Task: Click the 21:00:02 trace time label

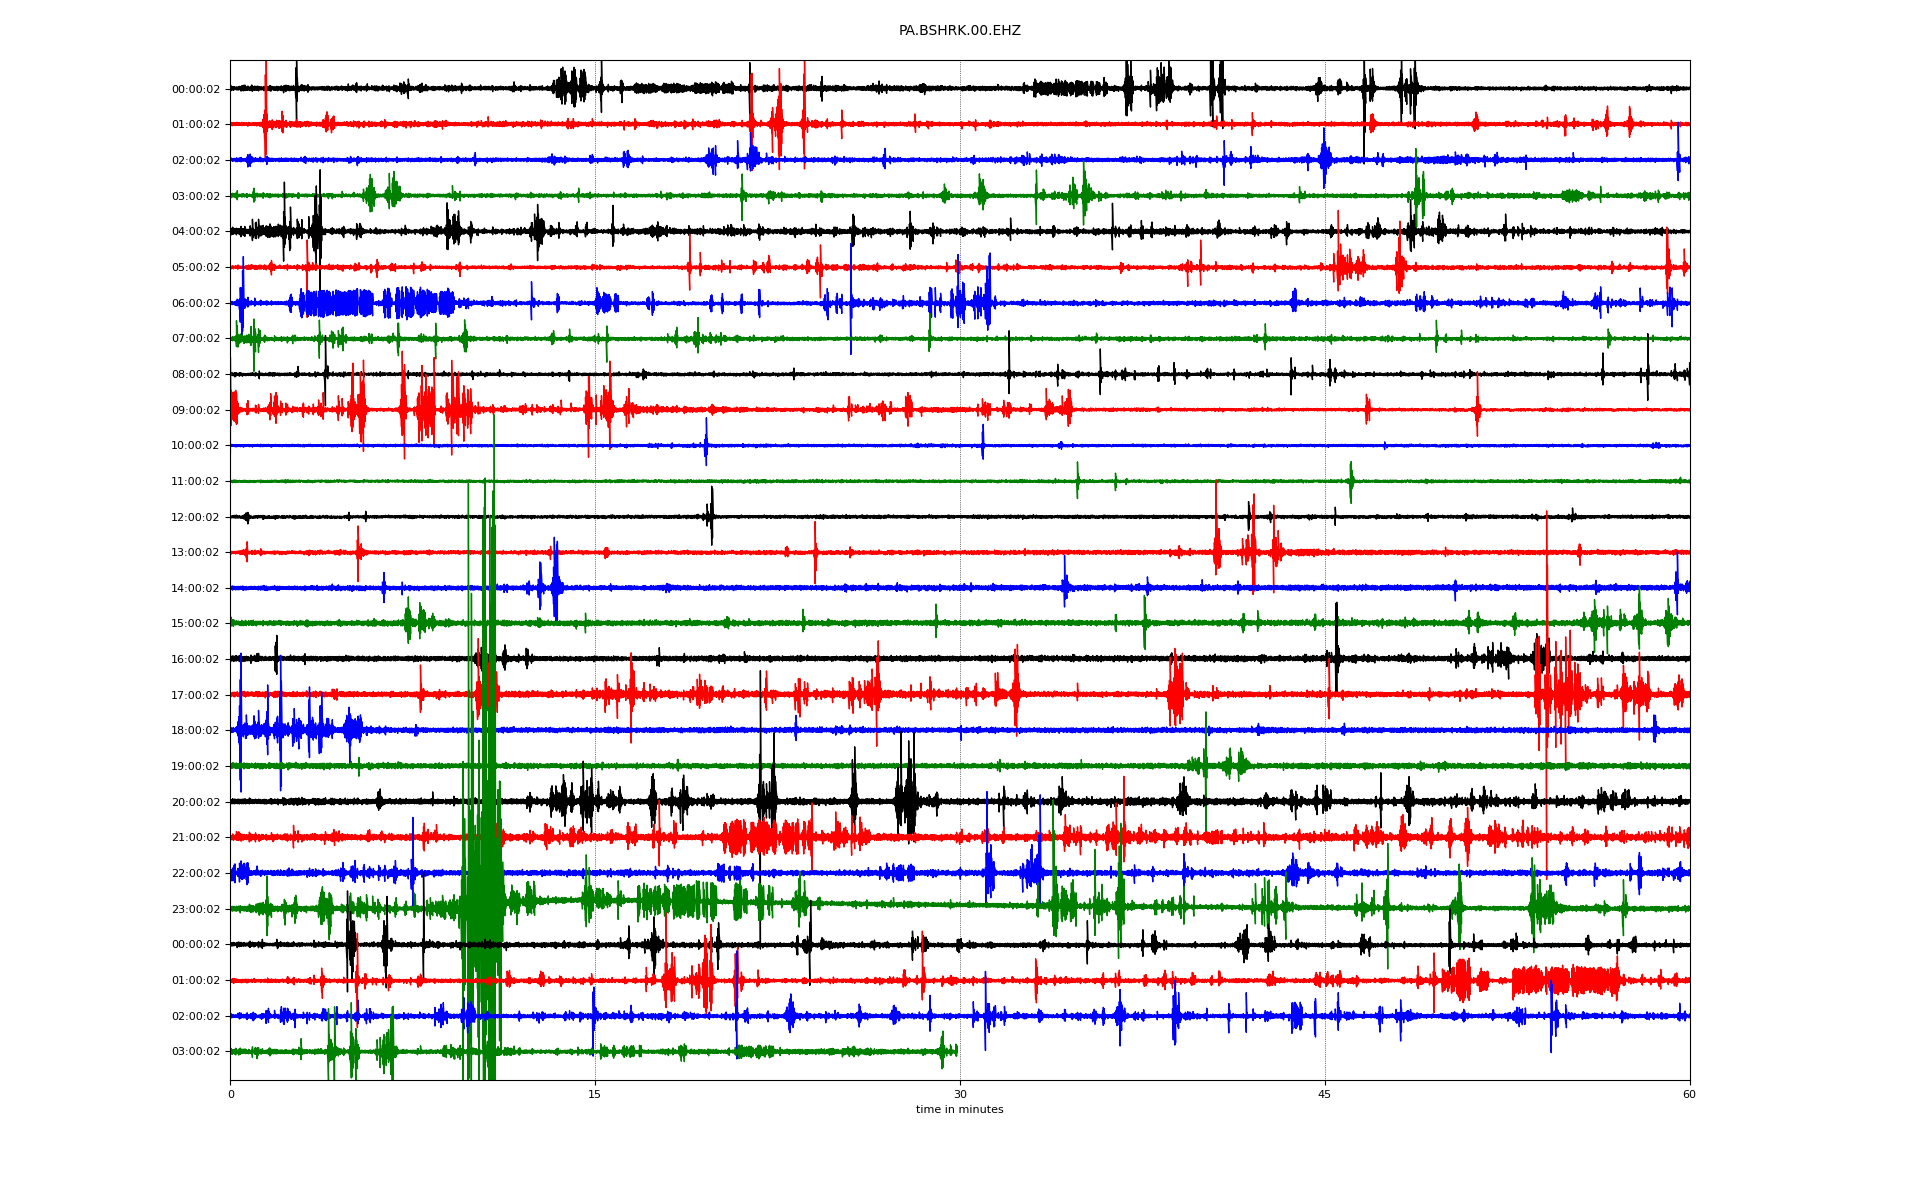Action: [195, 838]
